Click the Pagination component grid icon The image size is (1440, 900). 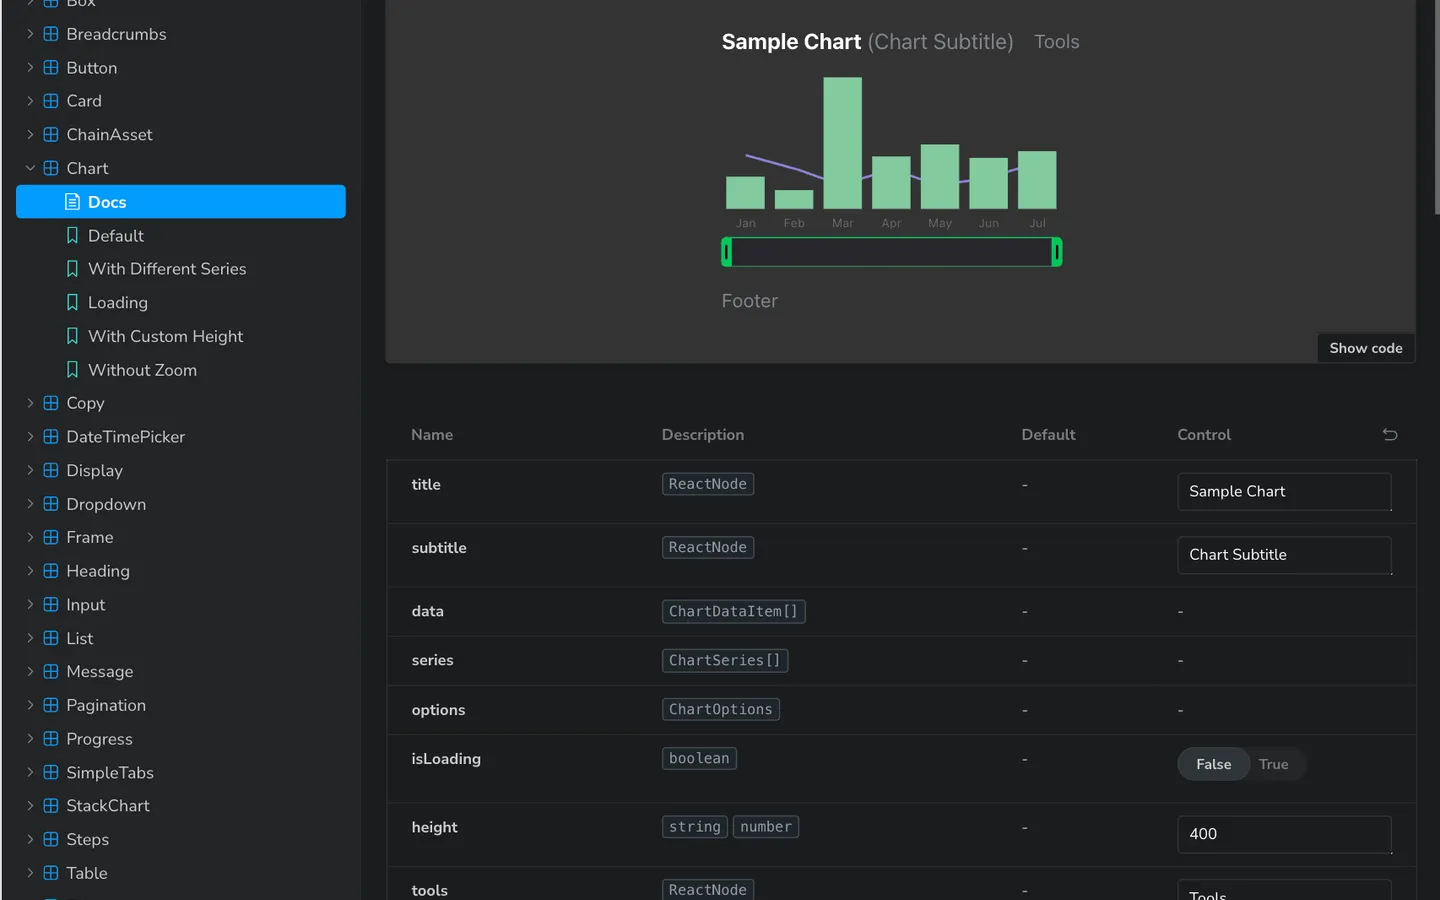point(51,705)
